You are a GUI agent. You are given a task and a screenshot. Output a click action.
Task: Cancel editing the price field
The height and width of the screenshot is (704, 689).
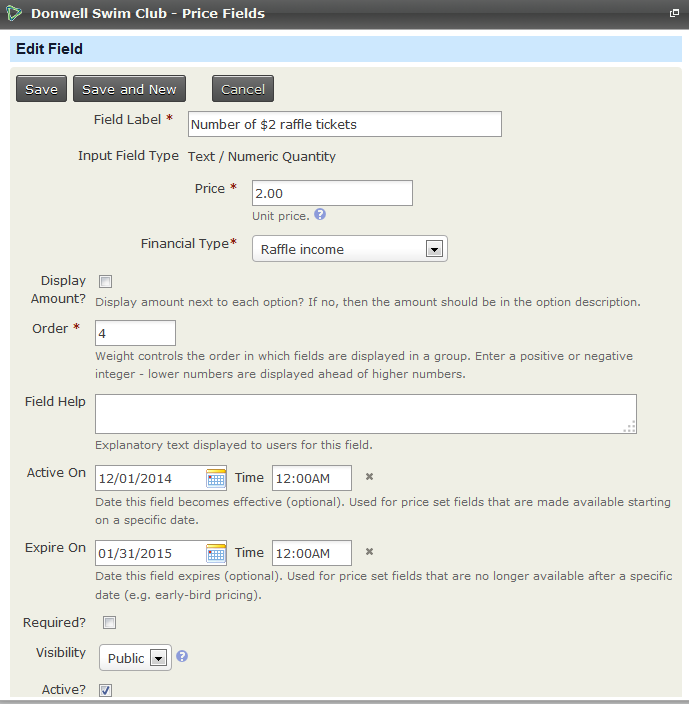coord(243,89)
